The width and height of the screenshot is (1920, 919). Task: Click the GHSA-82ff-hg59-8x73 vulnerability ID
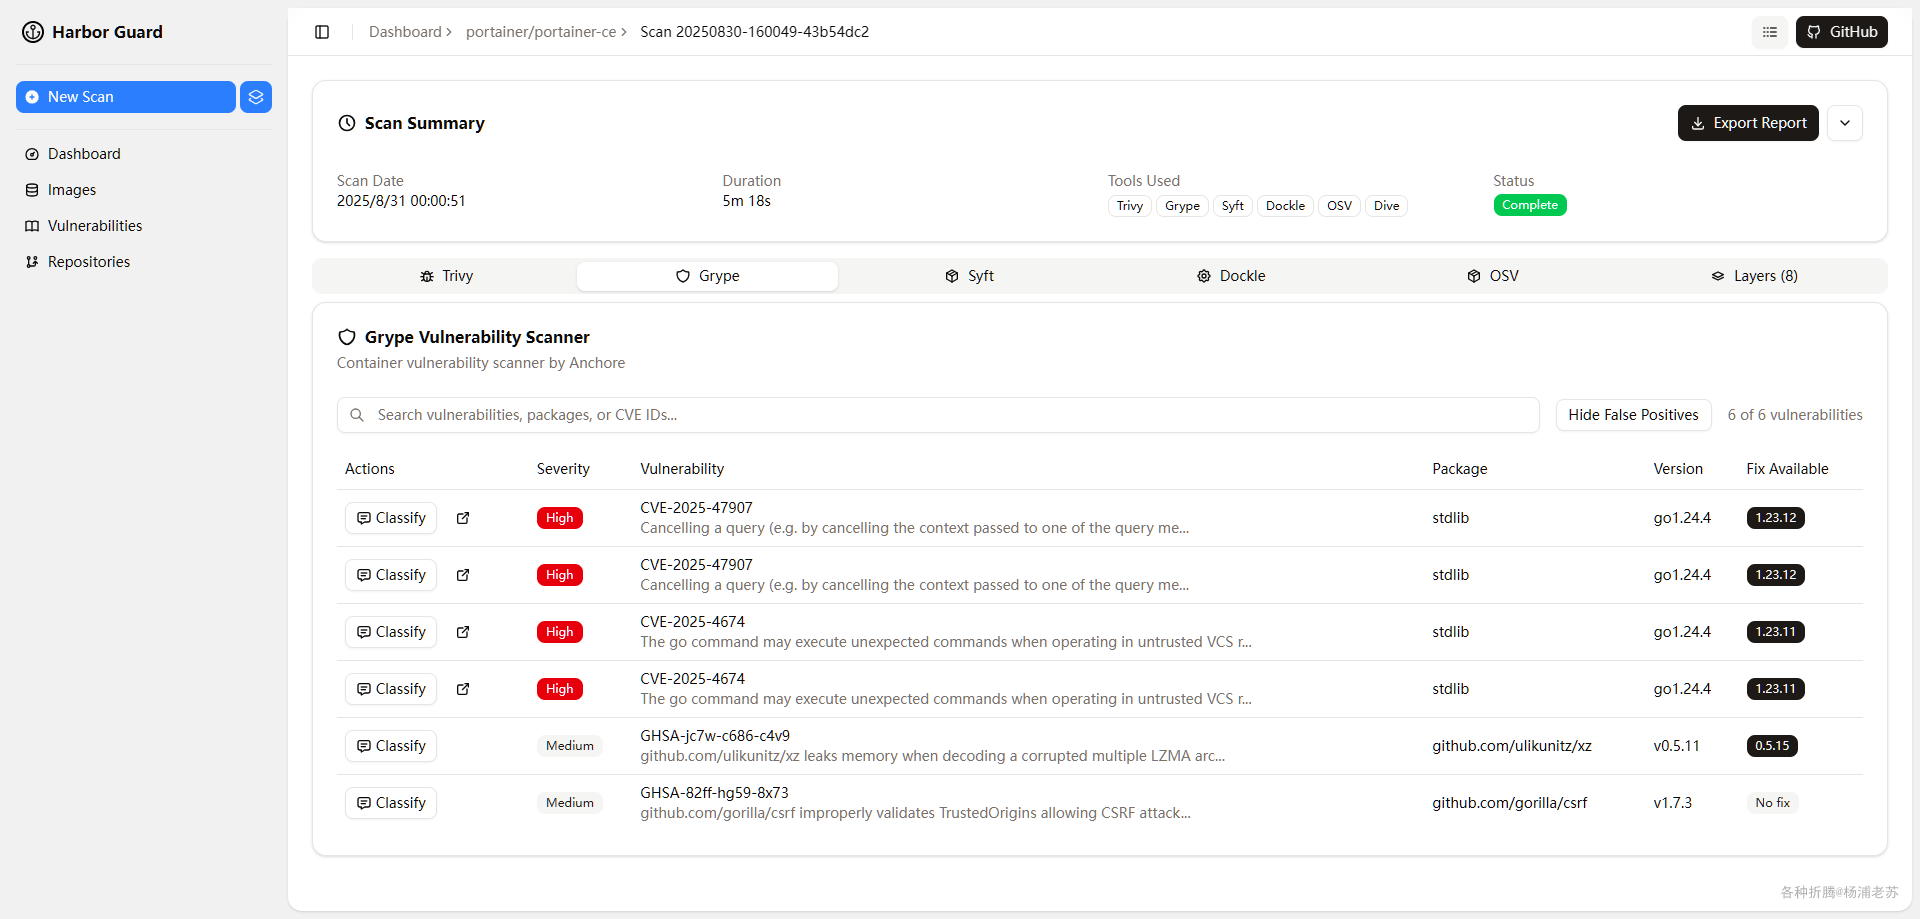pyautogui.click(x=714, y=793)
